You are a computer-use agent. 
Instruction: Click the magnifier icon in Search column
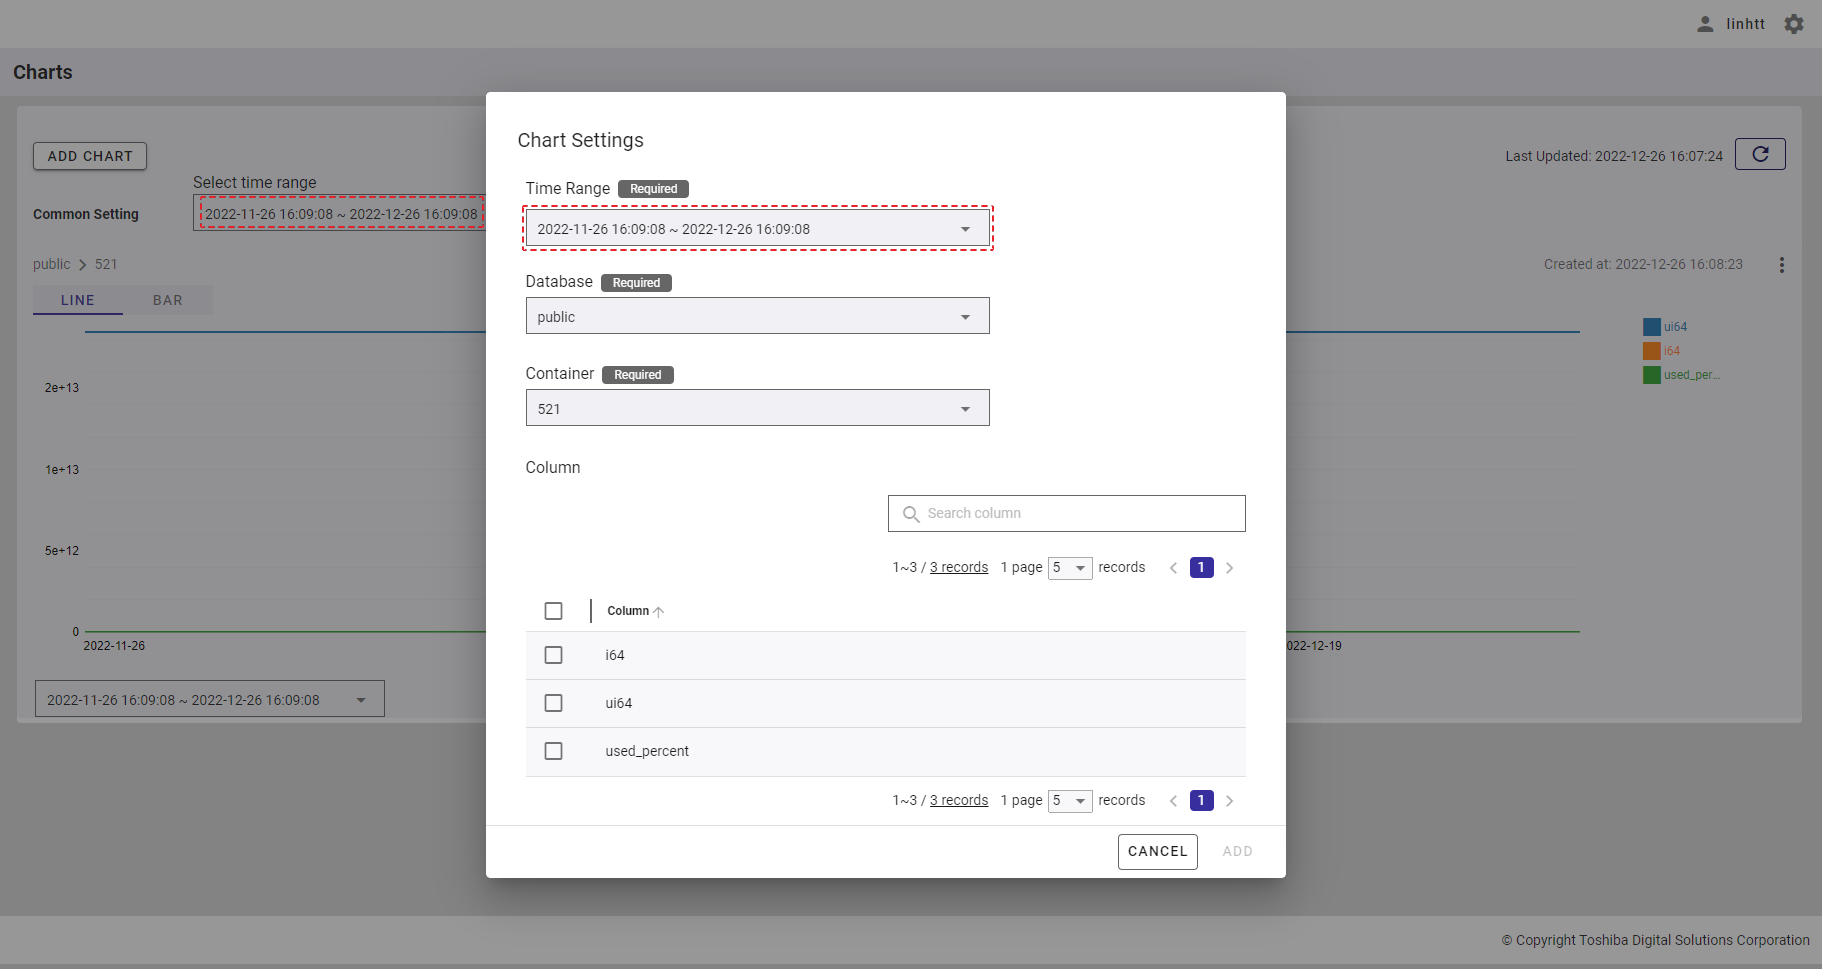911,514
